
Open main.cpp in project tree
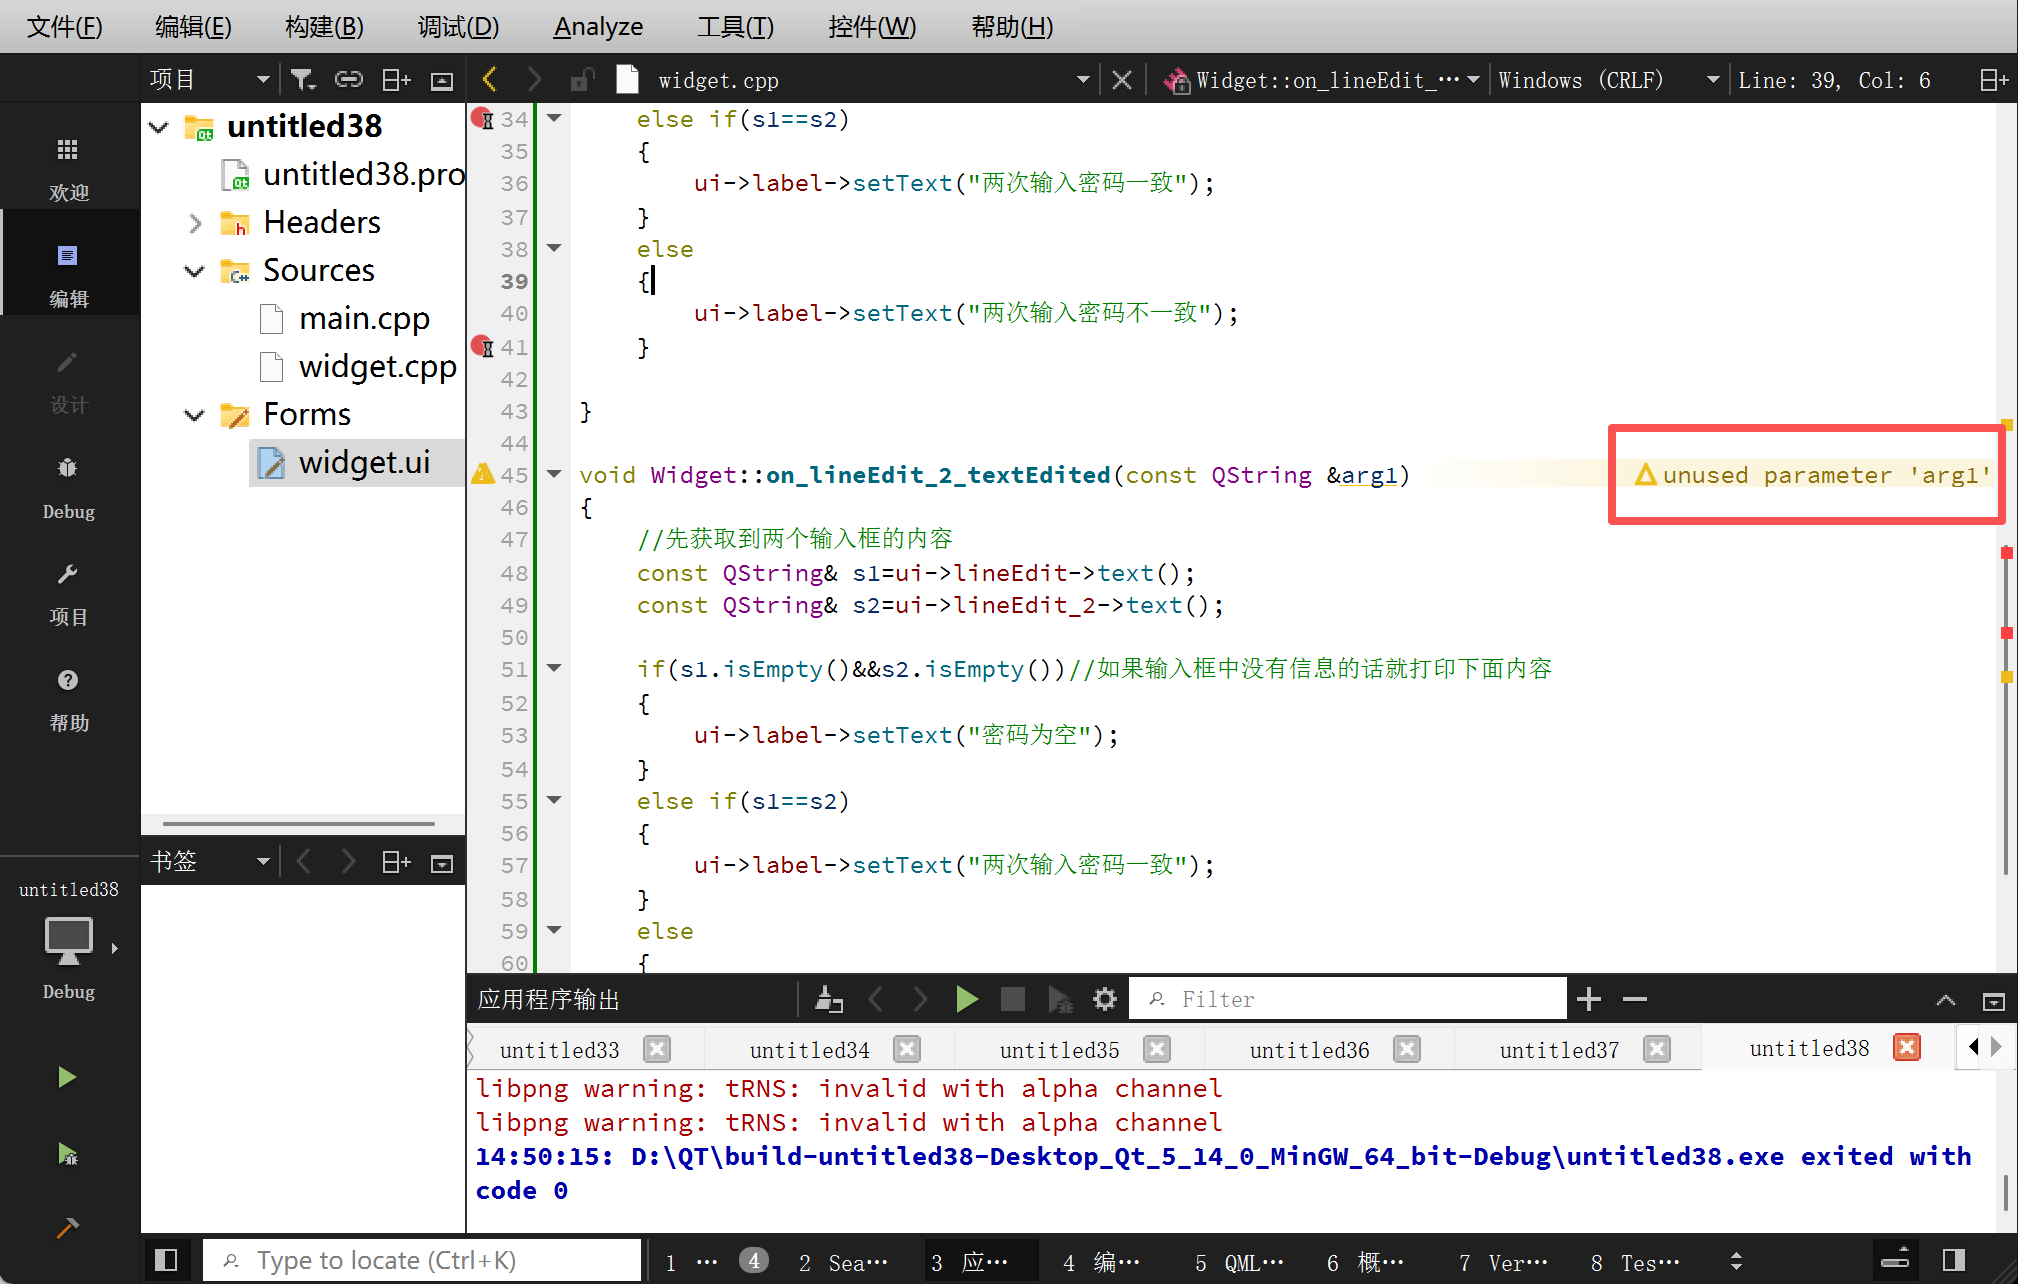(x=364, y=319)
